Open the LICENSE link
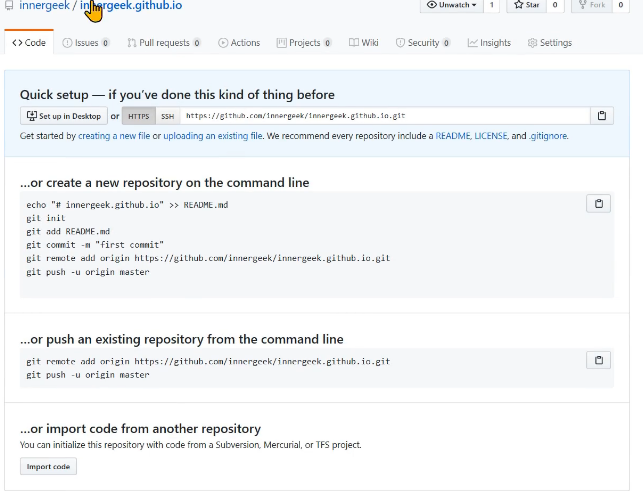Image resolution: width=643 pixels, height=494 pixels. (491, 136)
